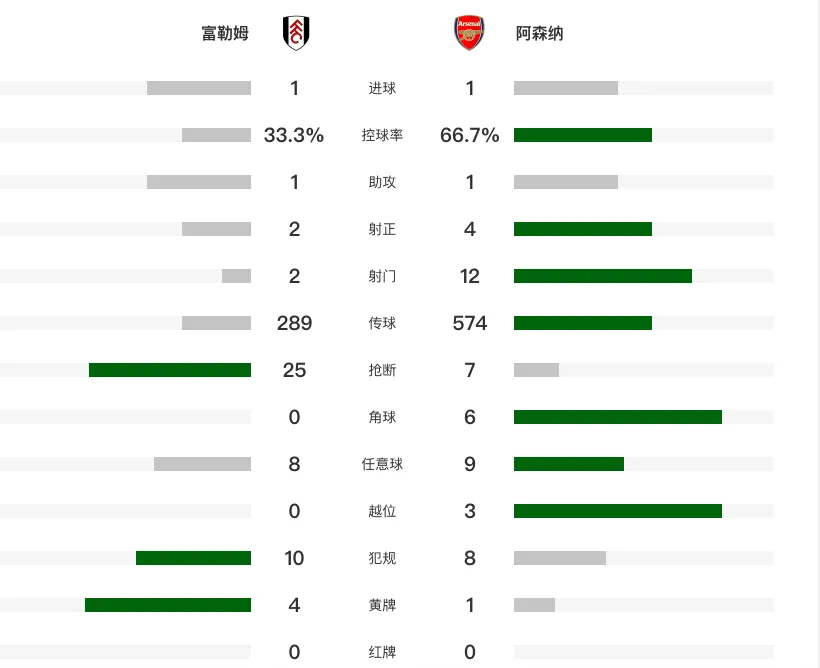Click Arsenal's green 角球 bar
Screen dimensions: 820x668
click(618, 417)
